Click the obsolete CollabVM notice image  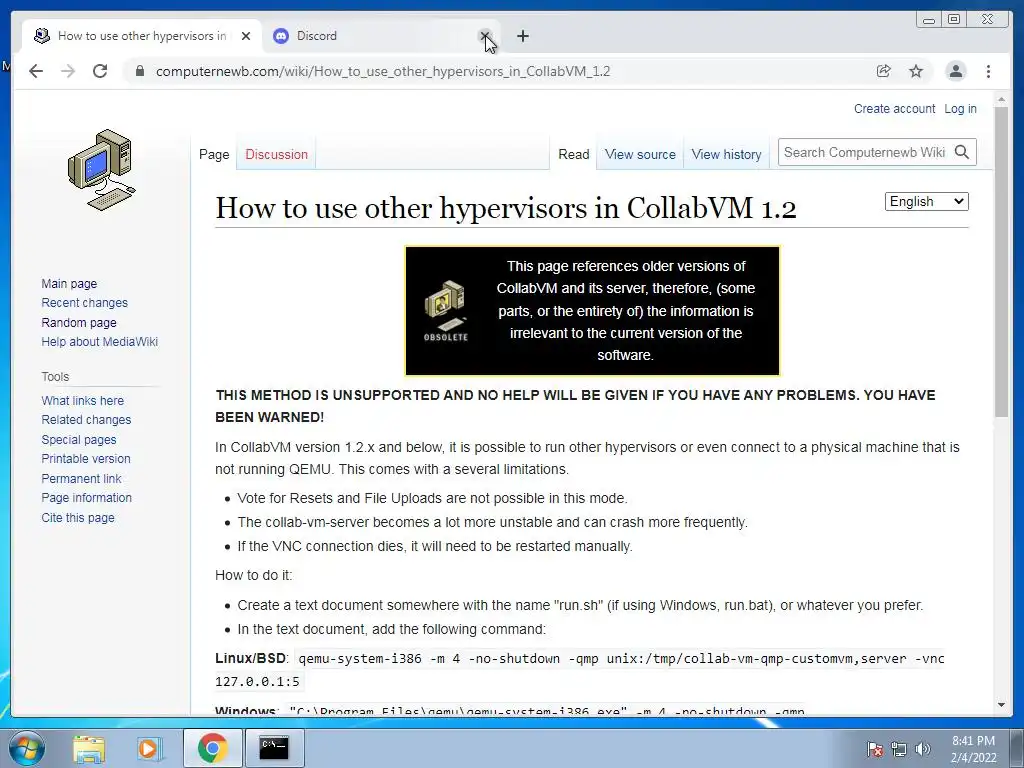(x=446, y=310)
